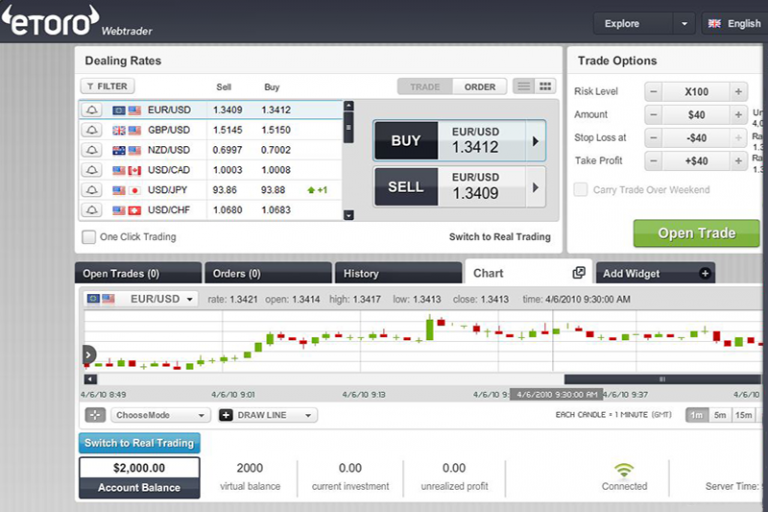Select the Chart tab
The width and height of the screenshot is (768, 512).
[528, 273]
